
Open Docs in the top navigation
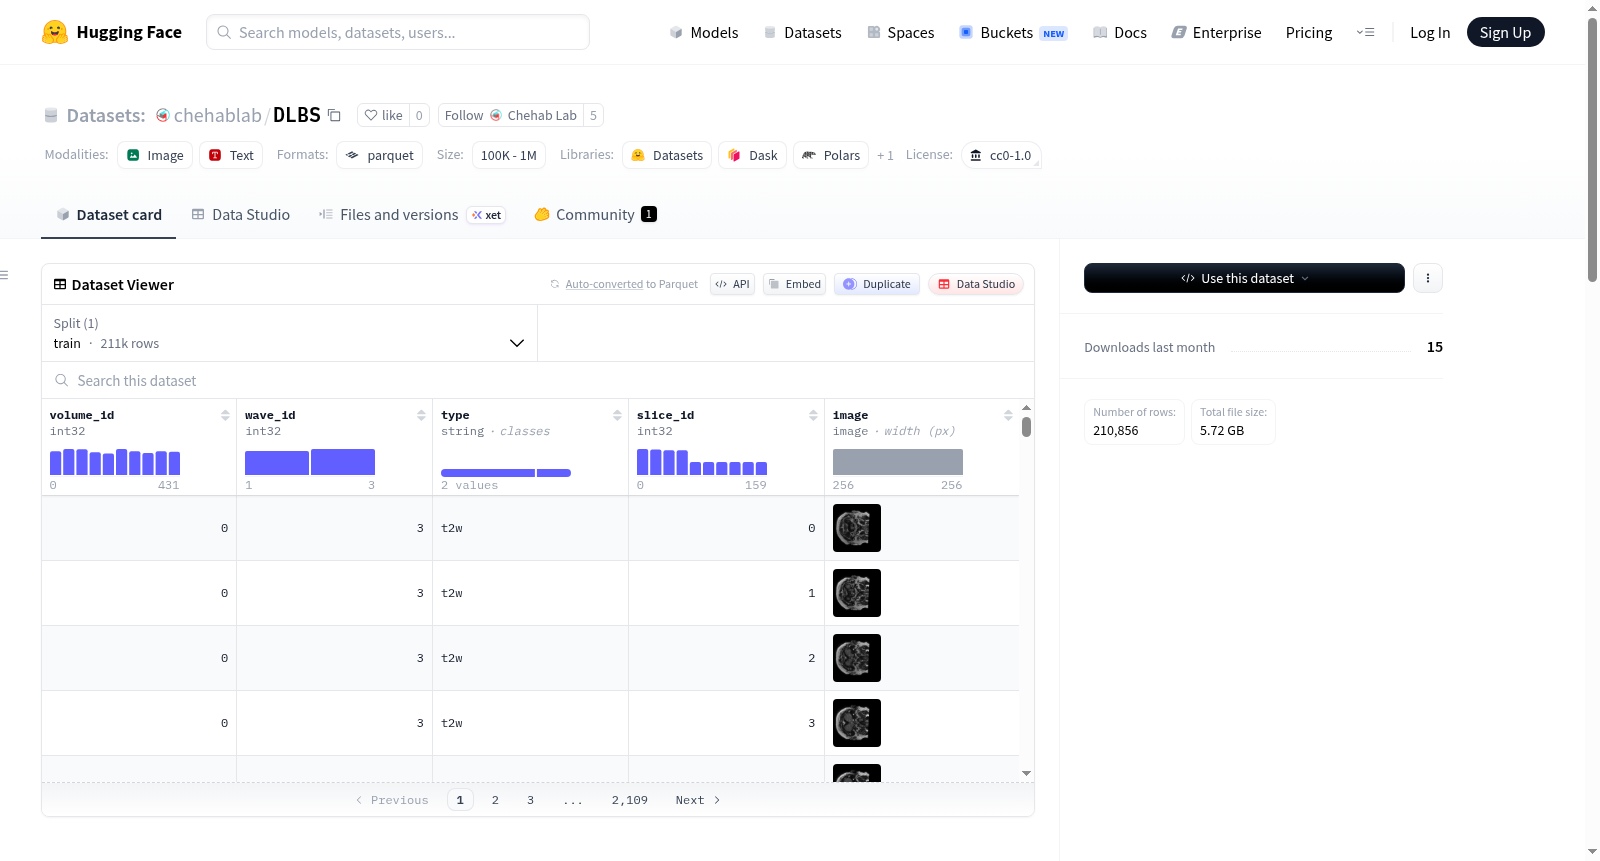[1120, 32]
